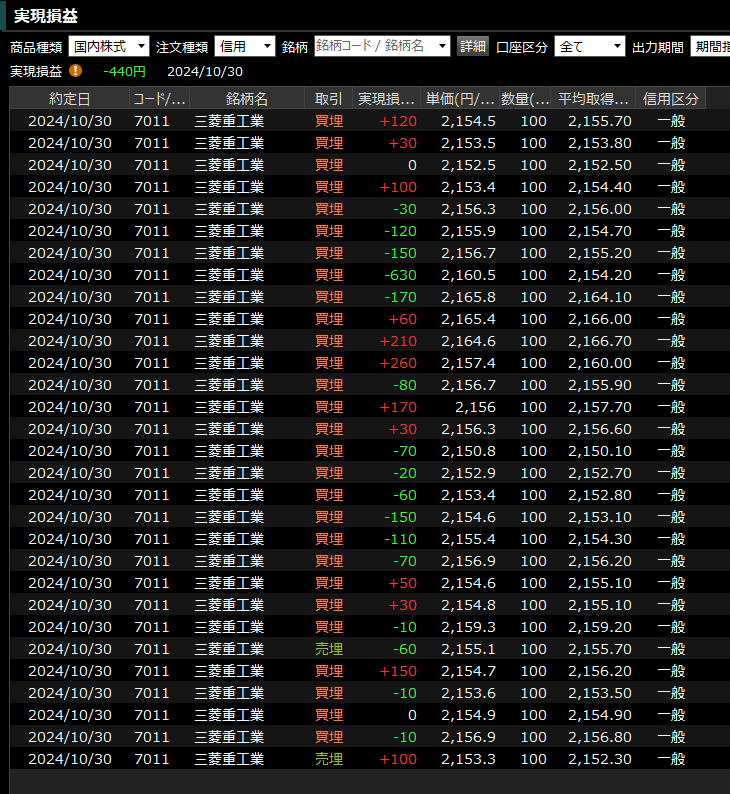
Task: Click the unit price 2,153.6 cell
Action: coord(468,693)
